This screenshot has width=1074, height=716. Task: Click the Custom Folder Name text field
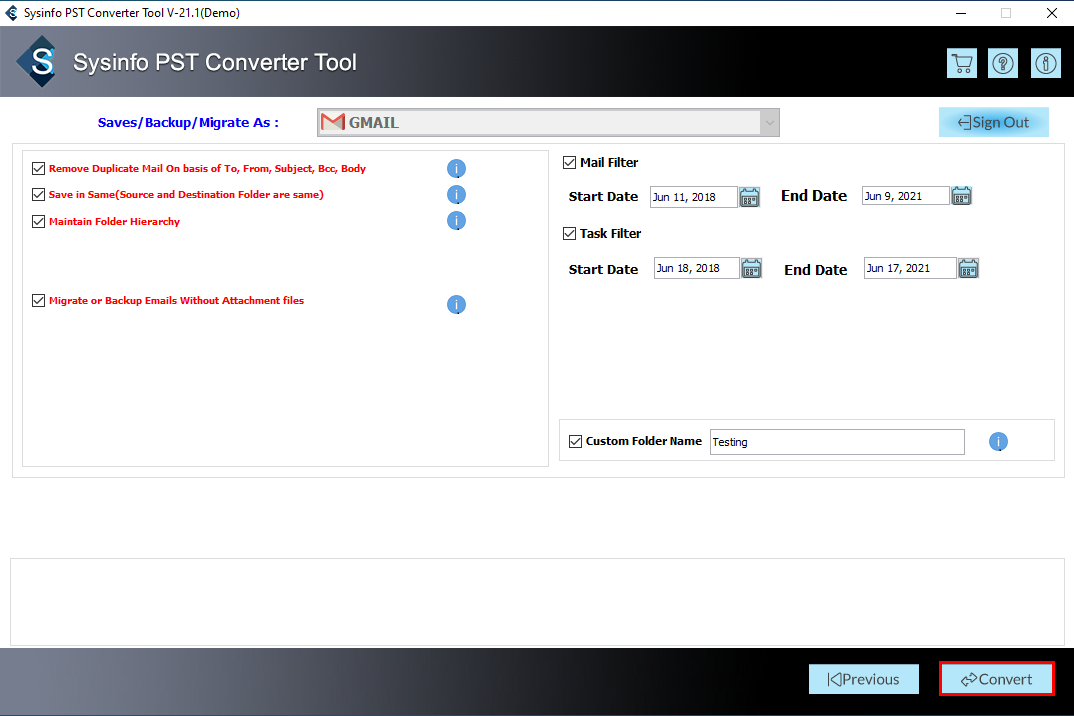coord(837,442)
